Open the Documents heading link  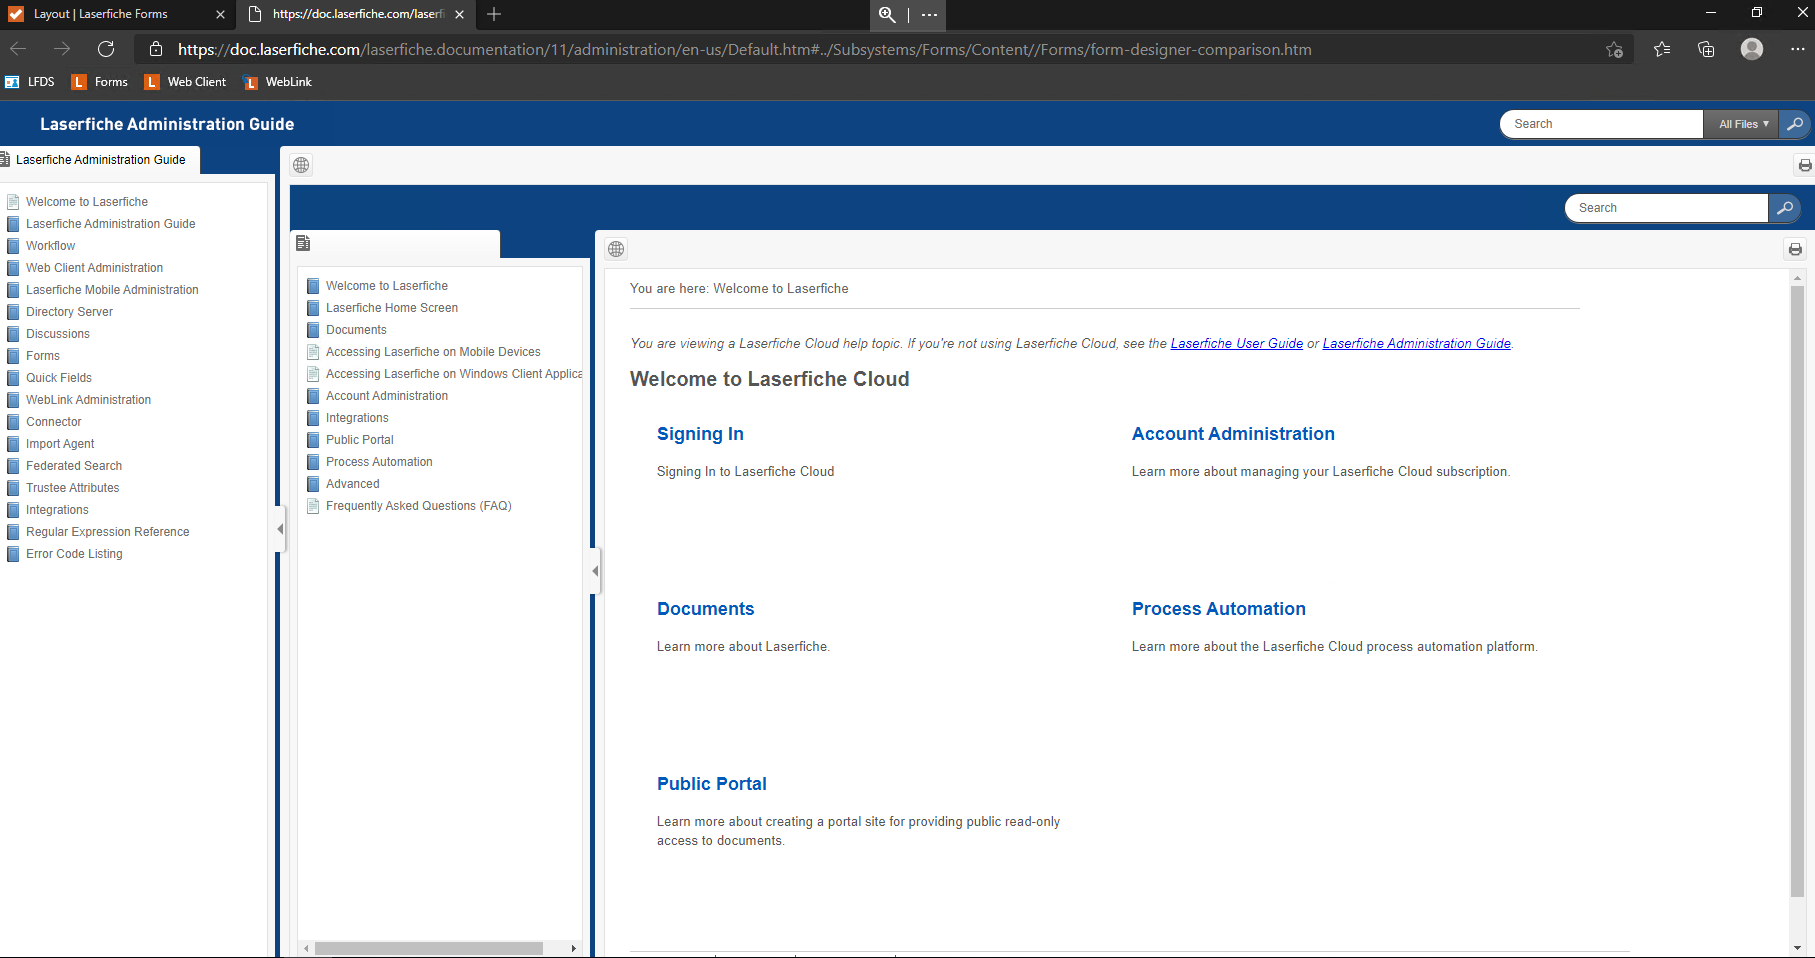coord(706,609)
